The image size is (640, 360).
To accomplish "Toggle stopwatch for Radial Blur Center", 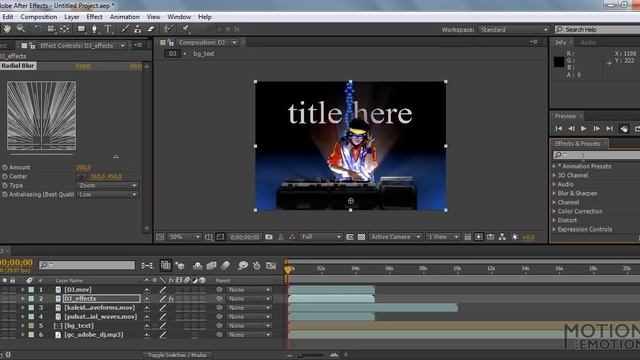I will [5, 176].
